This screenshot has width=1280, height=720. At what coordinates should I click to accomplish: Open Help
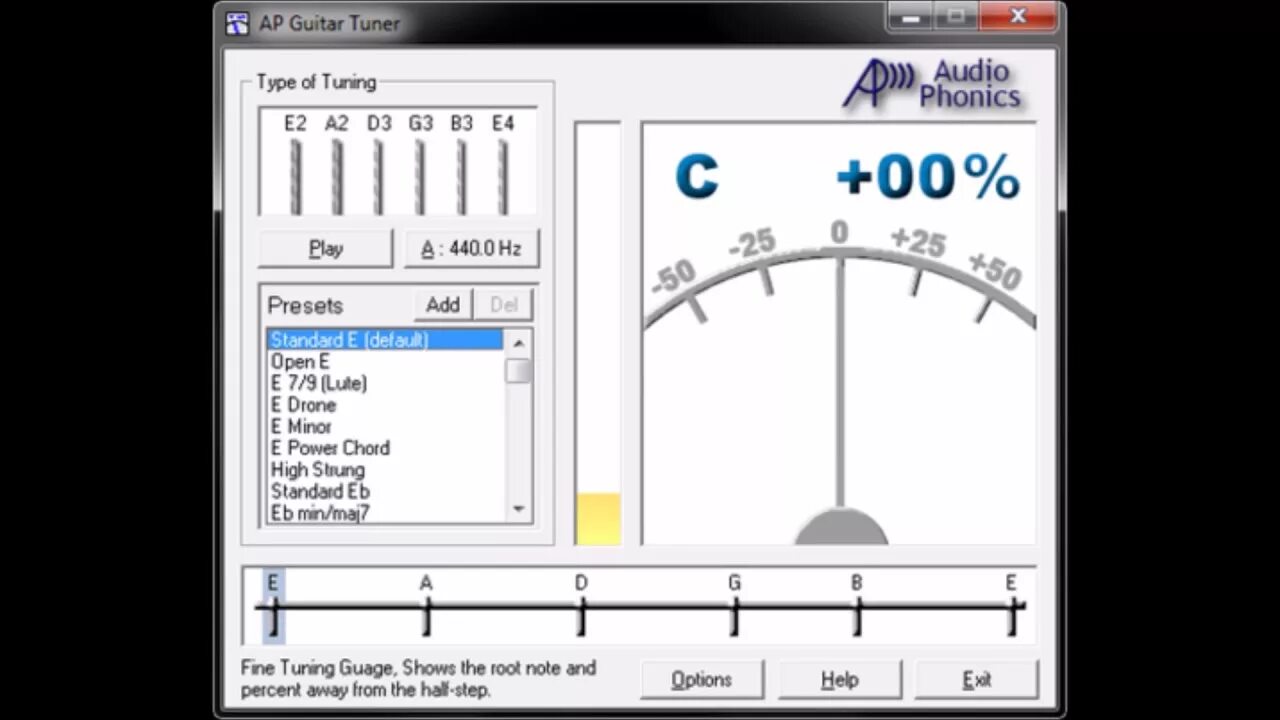click(840, 680)
